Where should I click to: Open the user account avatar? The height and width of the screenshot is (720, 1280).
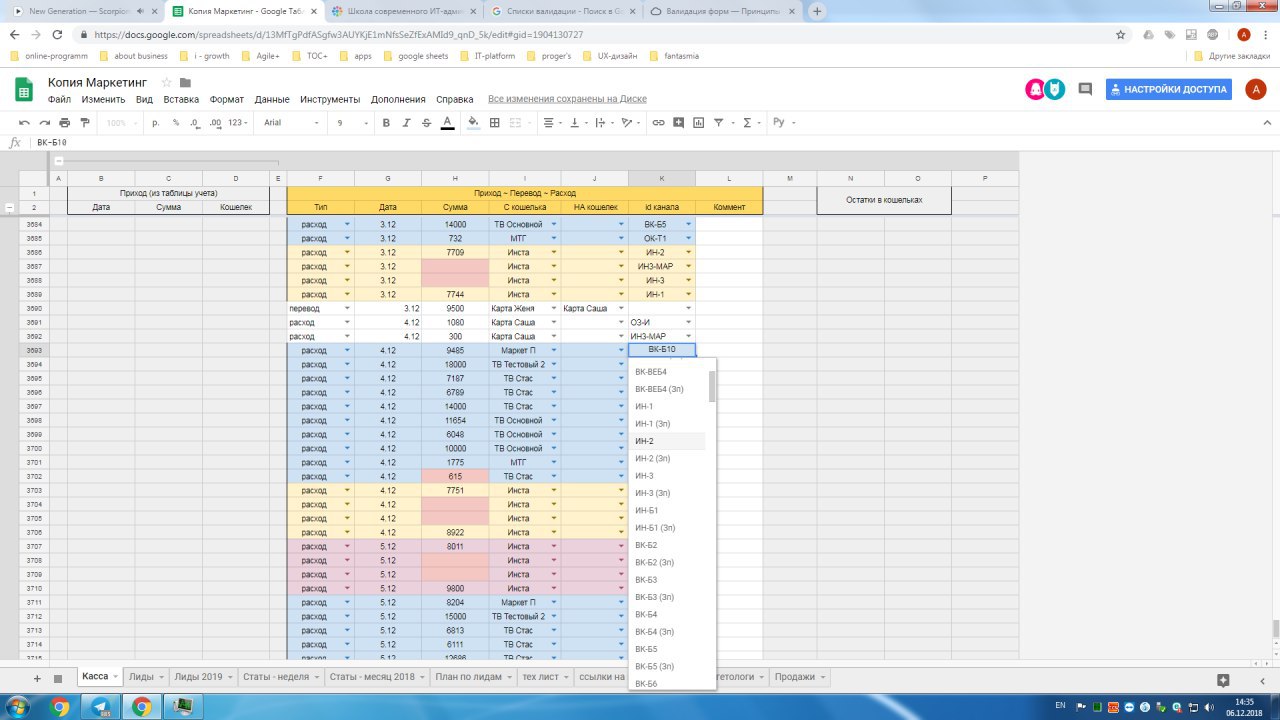click(x=1256, y=89)
